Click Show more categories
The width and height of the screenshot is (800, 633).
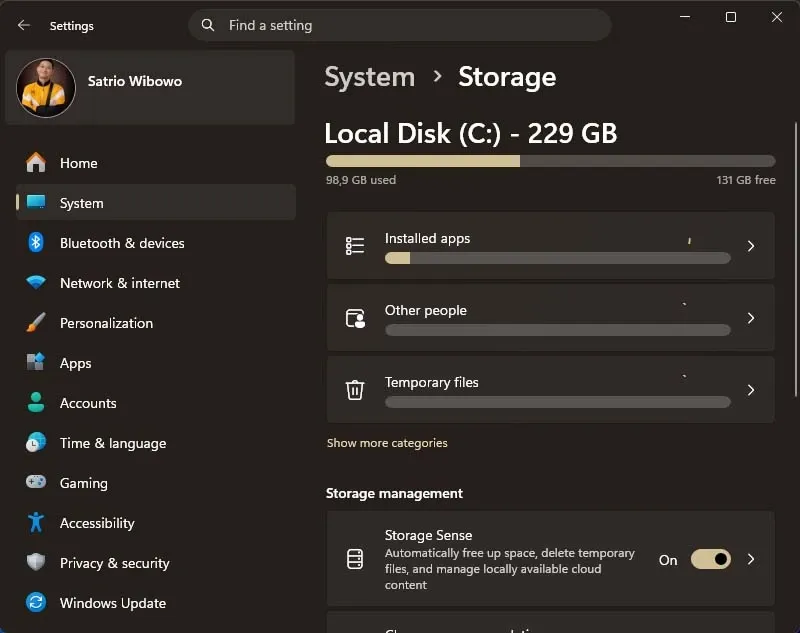point(387,442)
